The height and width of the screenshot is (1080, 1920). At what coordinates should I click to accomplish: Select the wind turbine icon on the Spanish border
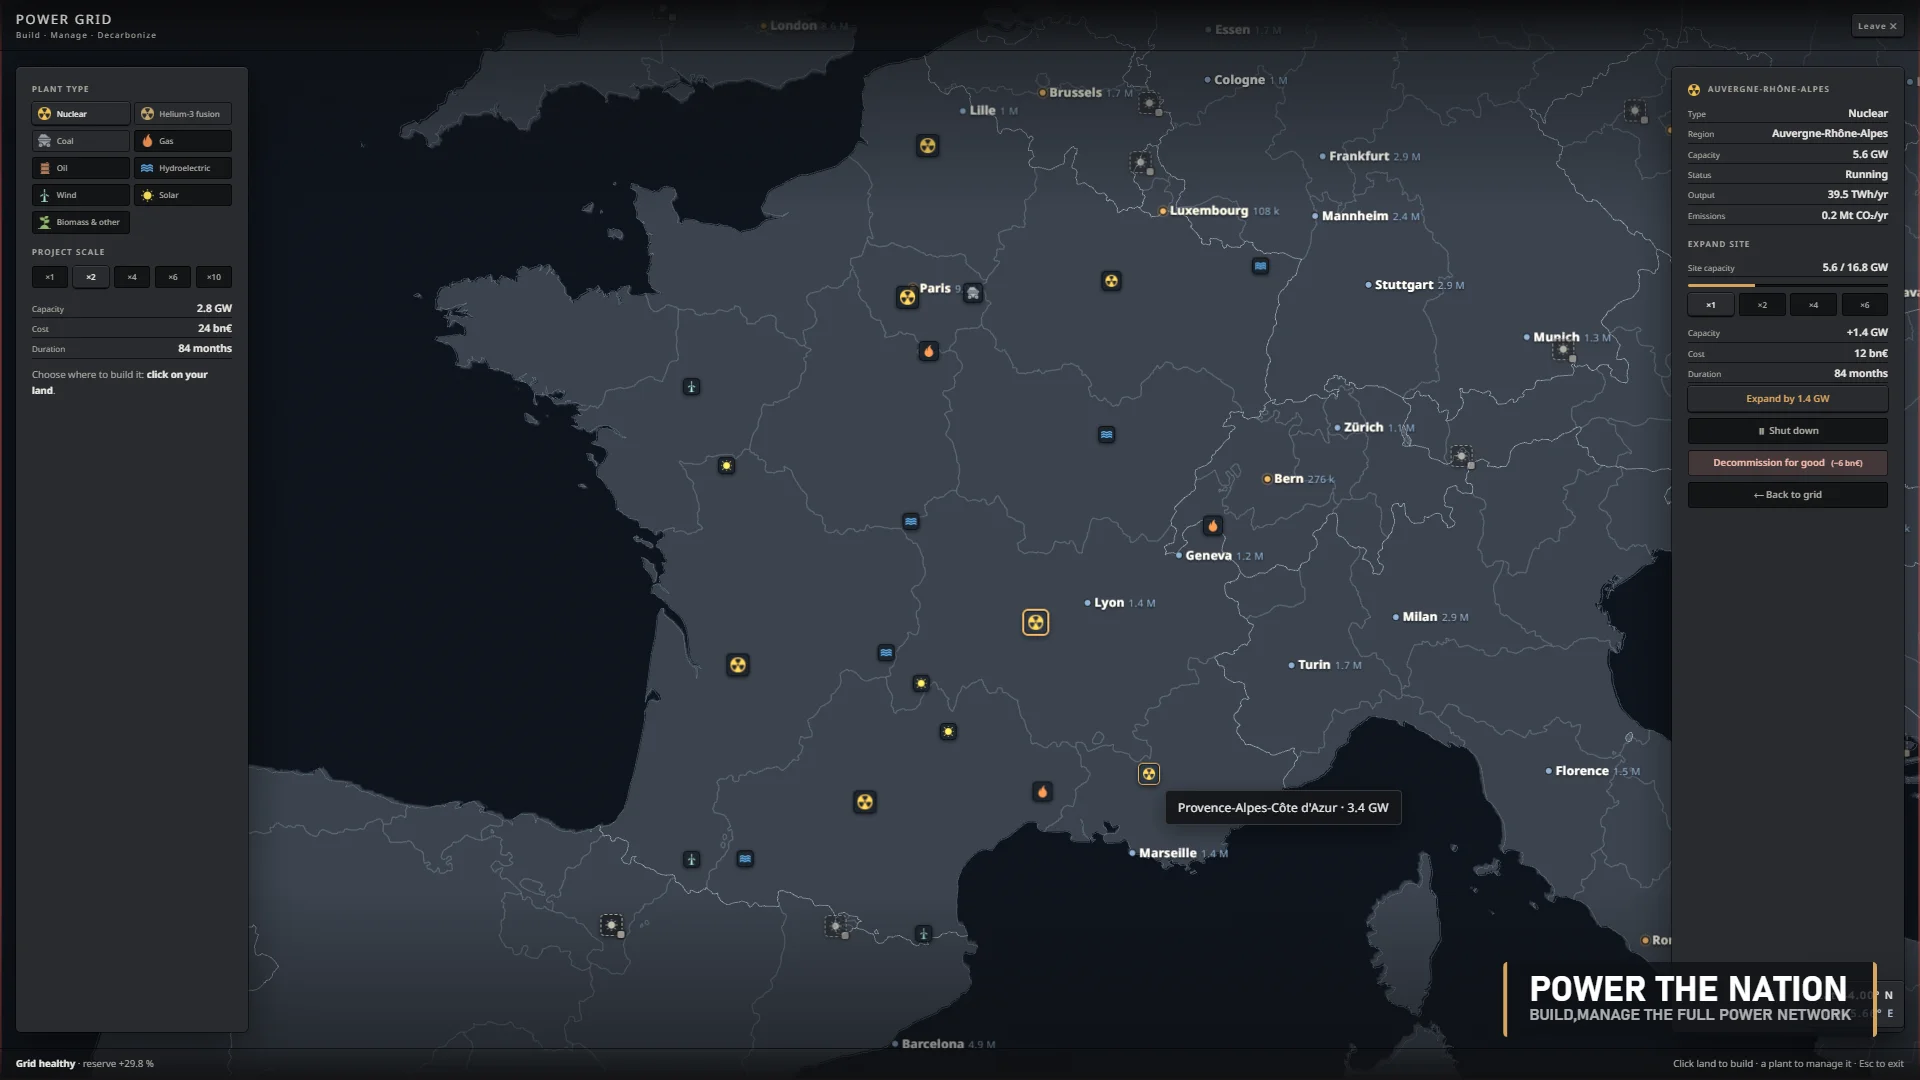(x=923, y=934)
